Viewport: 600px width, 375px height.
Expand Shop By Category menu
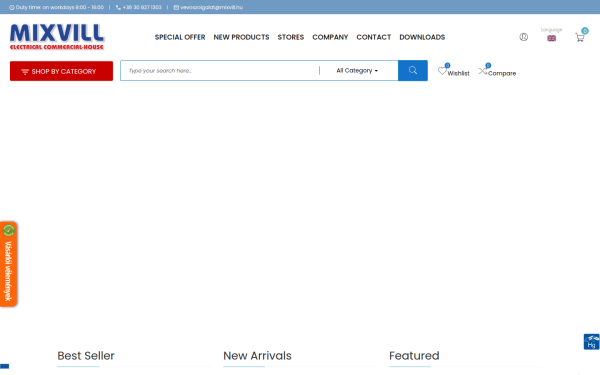61,71
